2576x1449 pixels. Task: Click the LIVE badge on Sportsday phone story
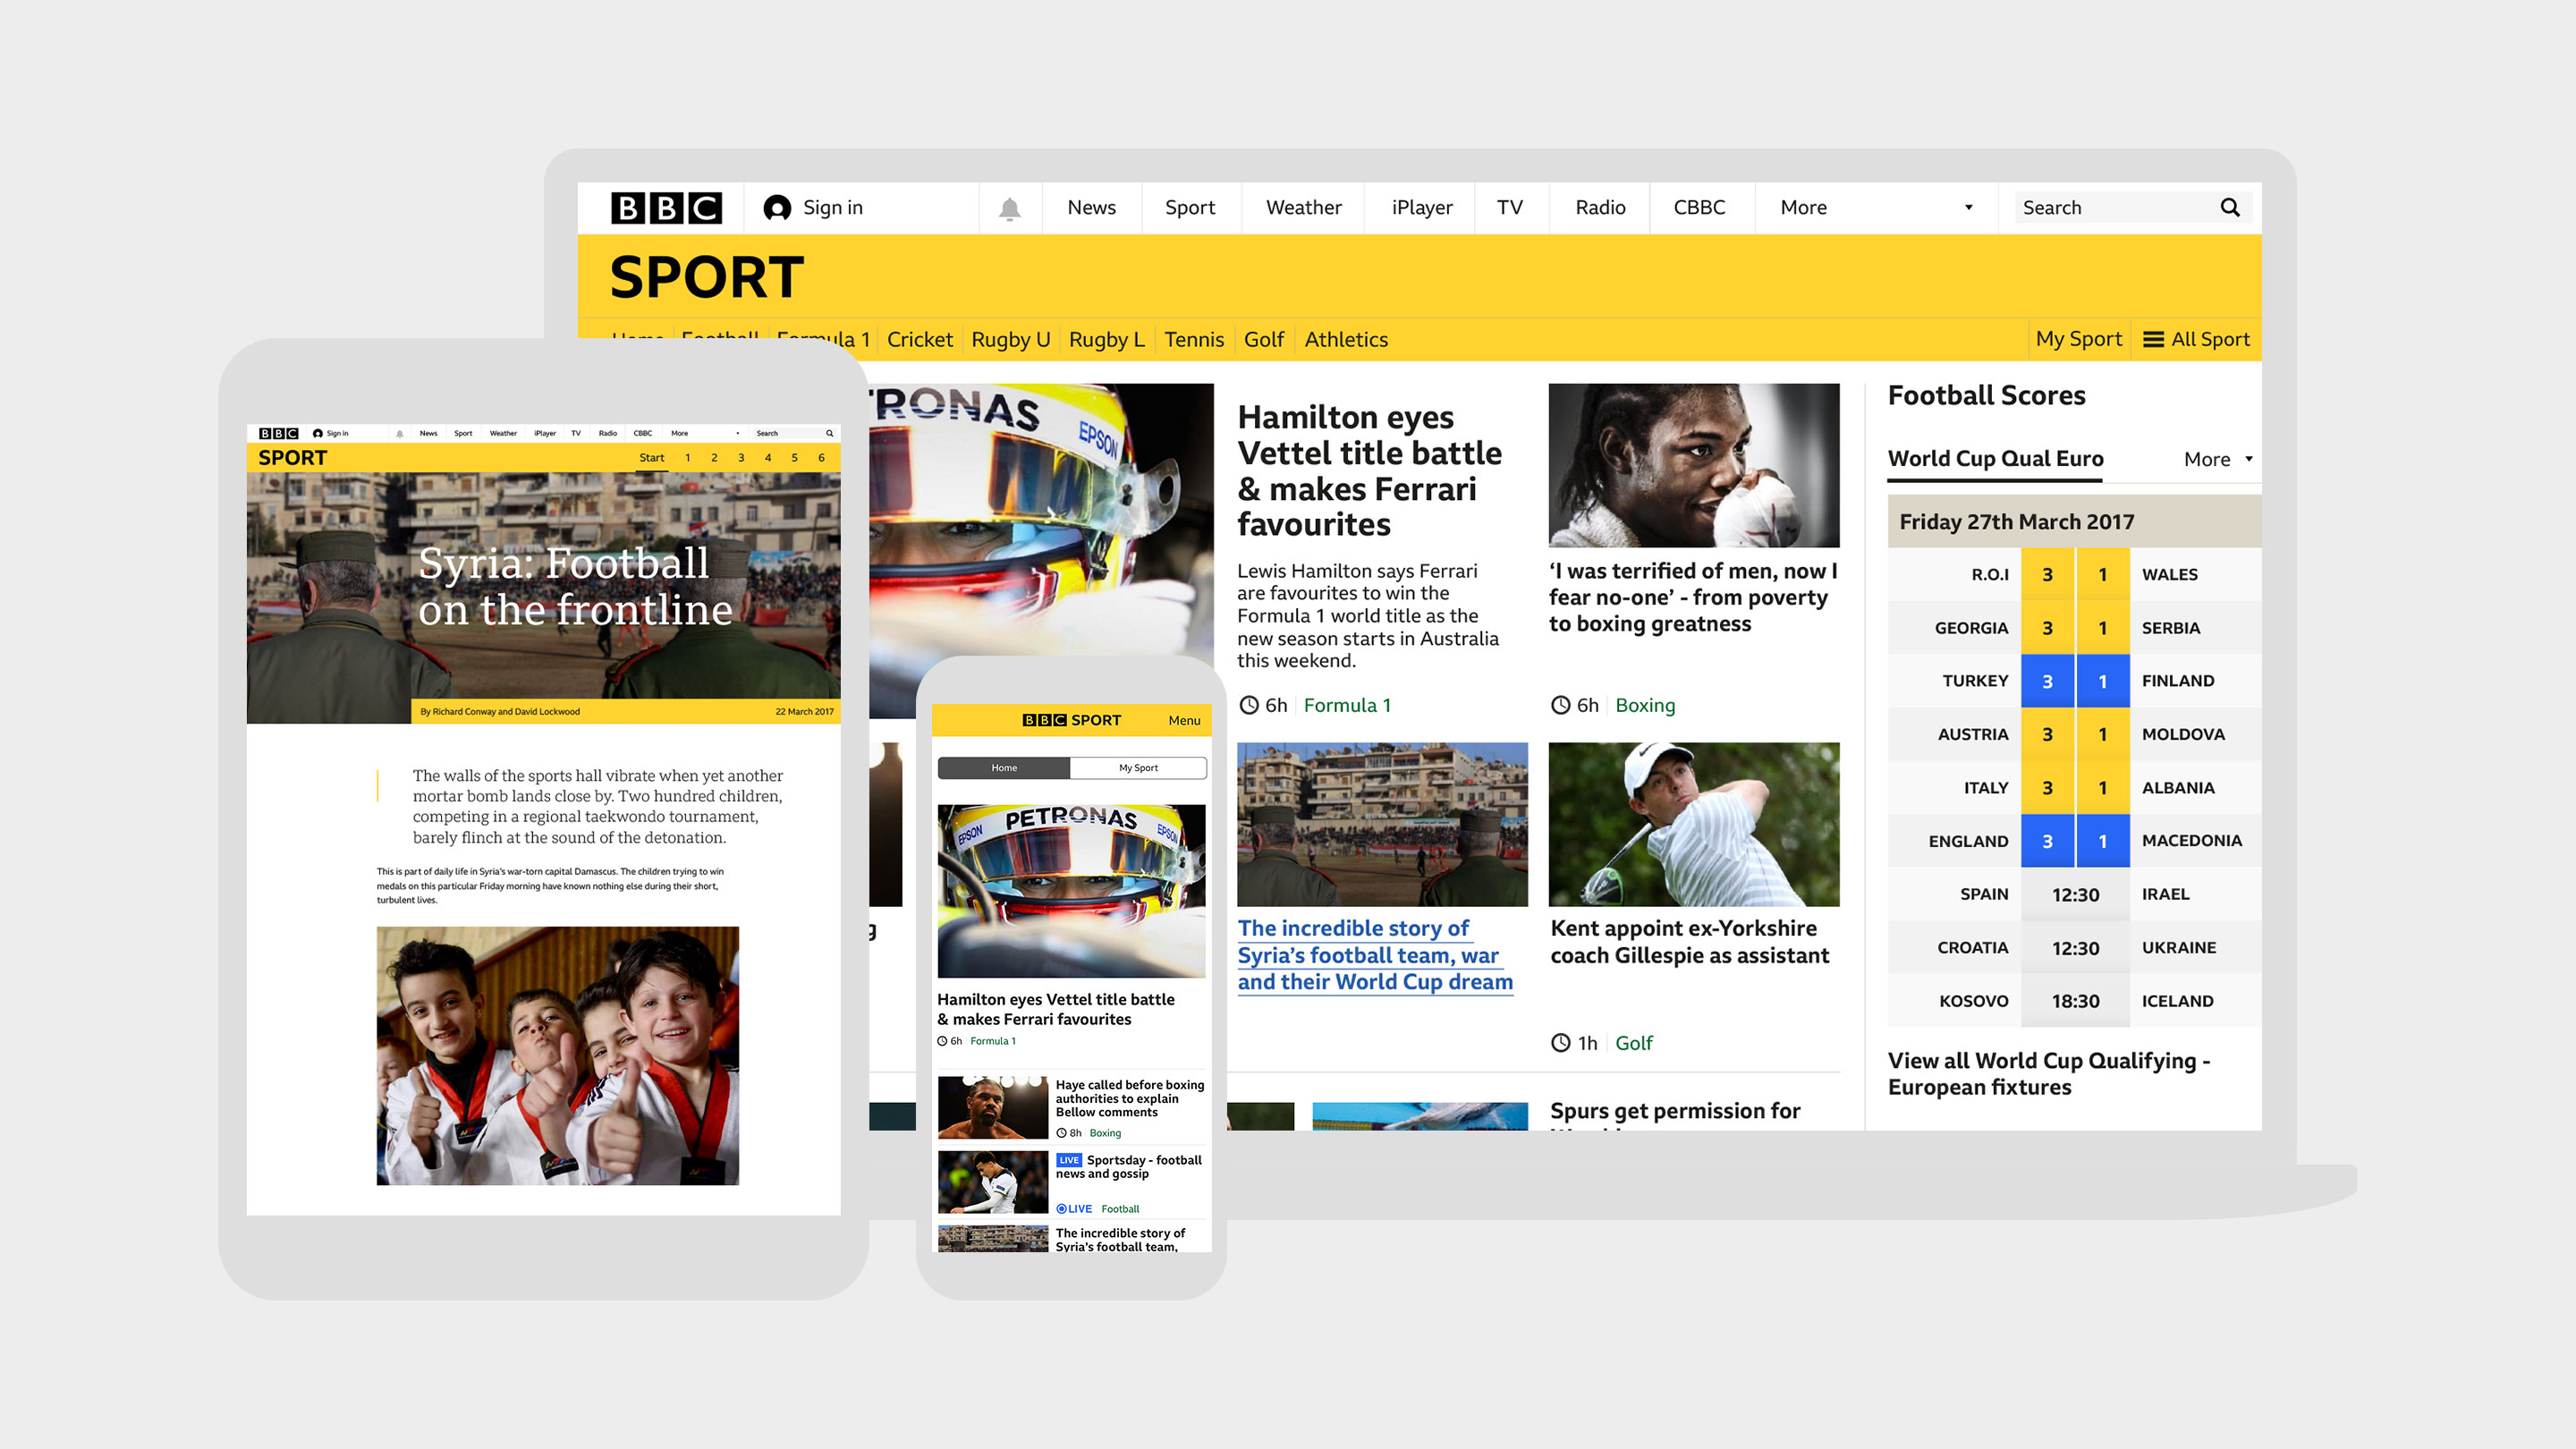point(1069,1160)
